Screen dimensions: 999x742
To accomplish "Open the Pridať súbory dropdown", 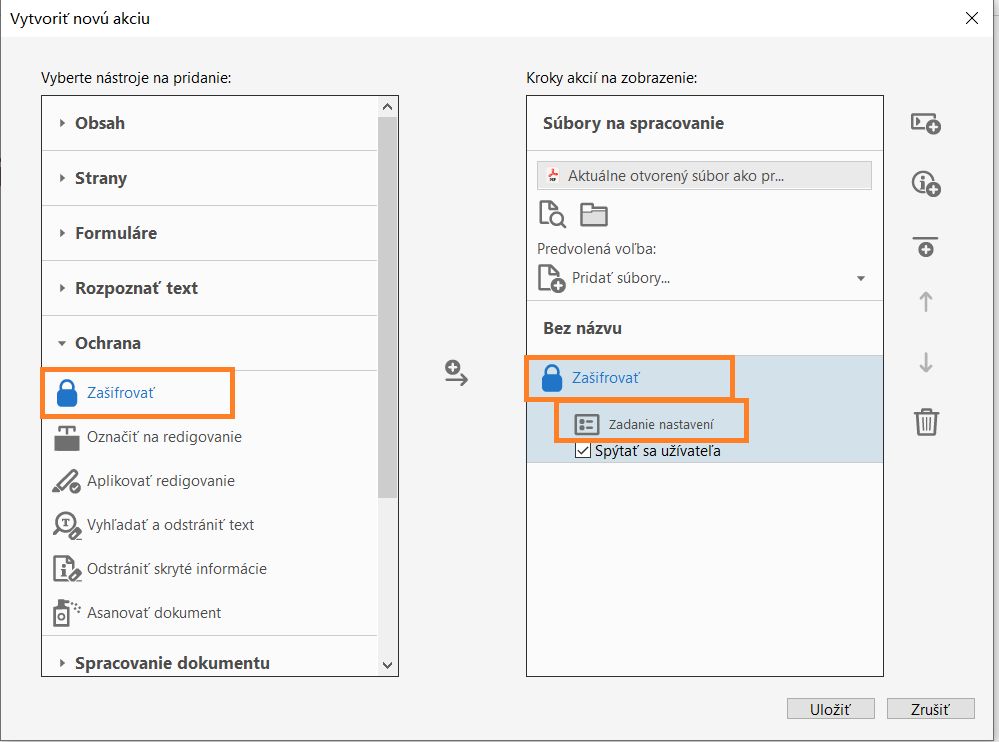I will [x=860, y=278].
